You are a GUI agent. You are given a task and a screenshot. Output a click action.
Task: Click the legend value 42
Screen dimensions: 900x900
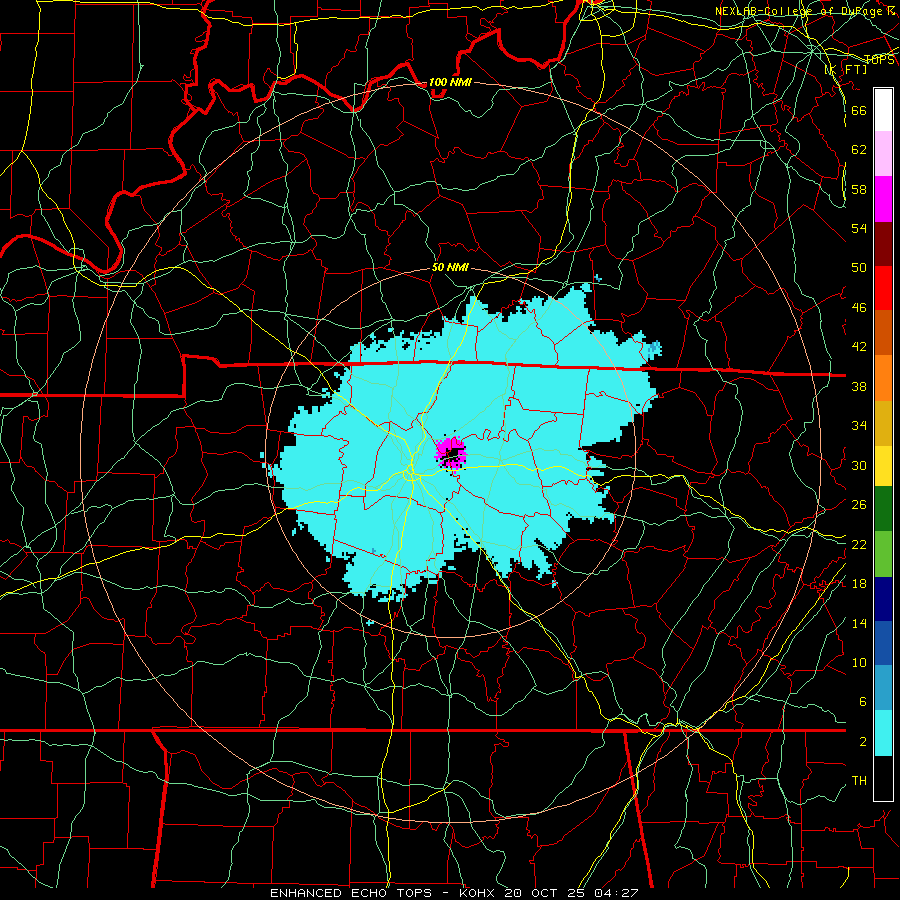coord(859,347)
